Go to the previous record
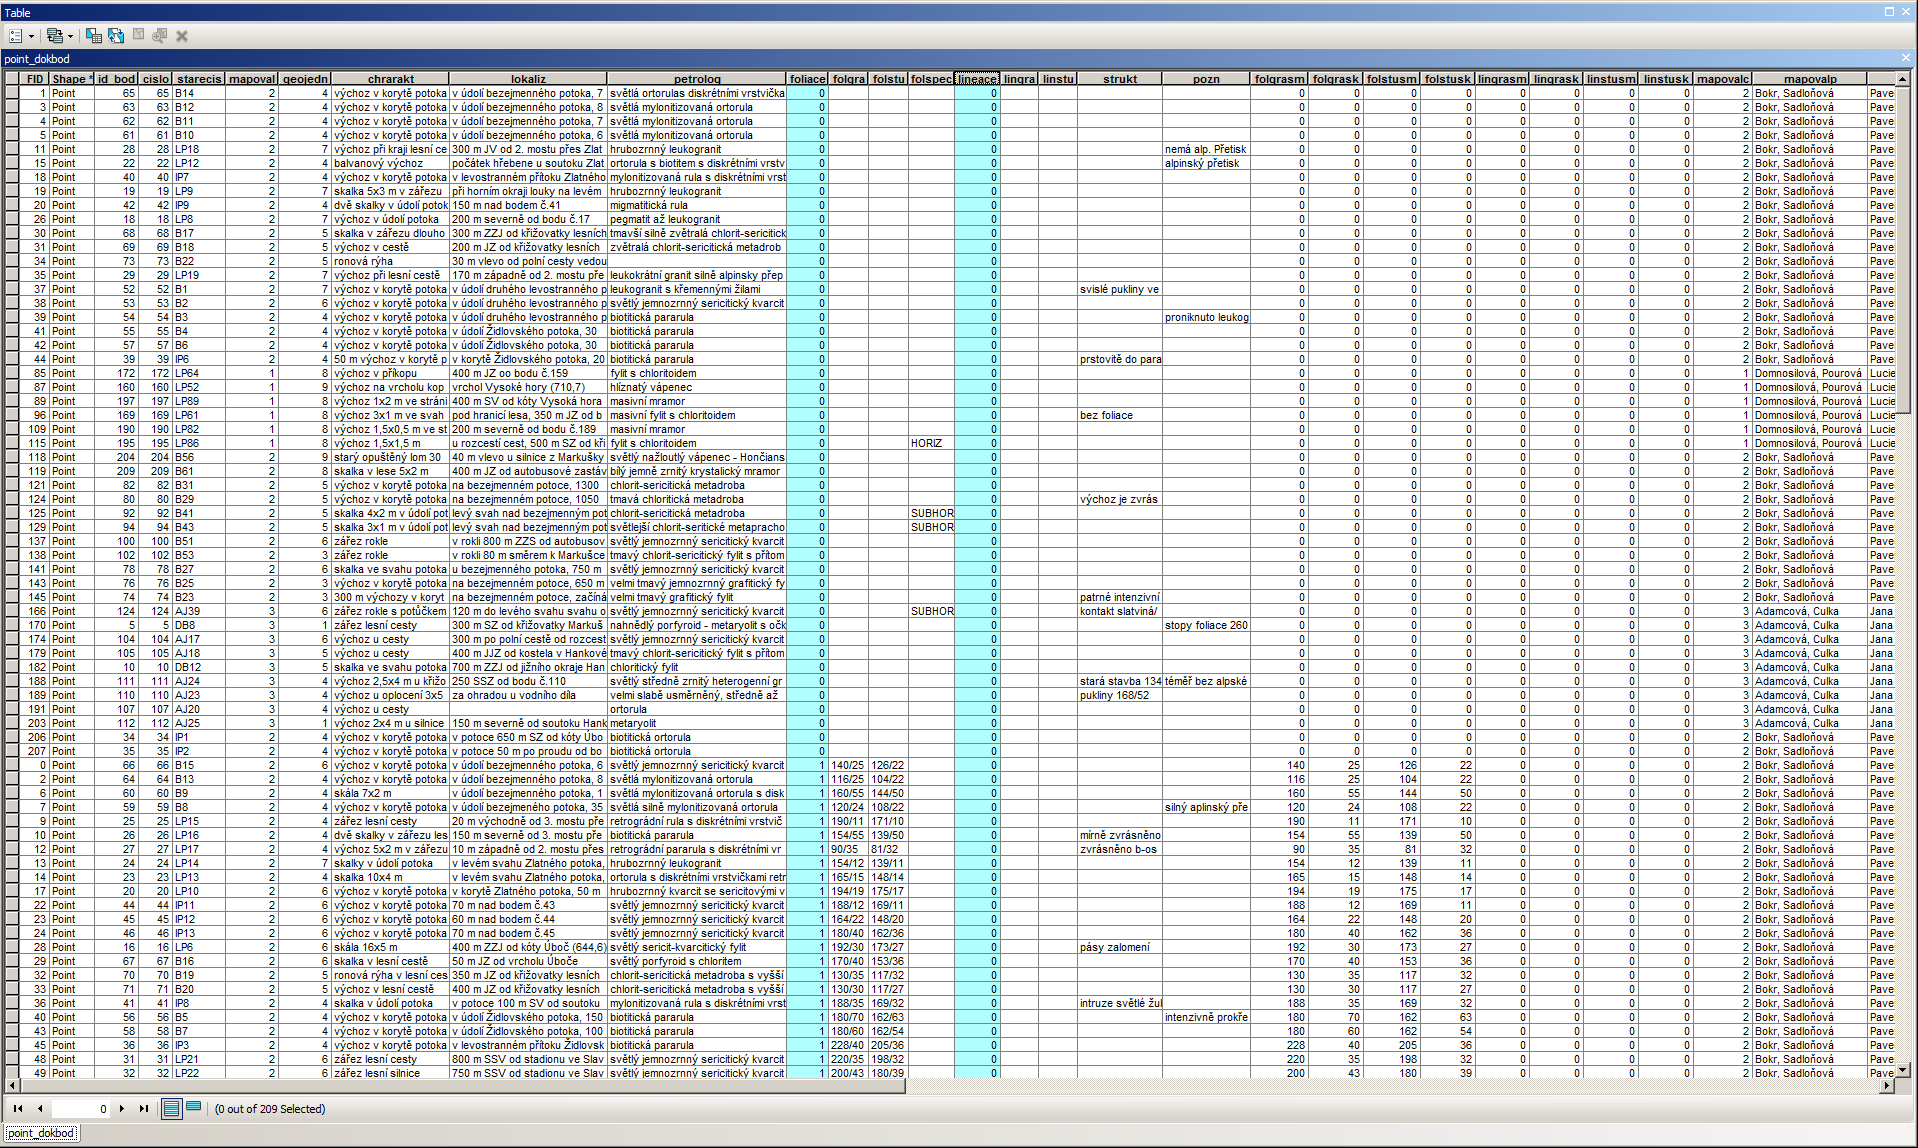1918x1148 pixels. (39, 1108)
